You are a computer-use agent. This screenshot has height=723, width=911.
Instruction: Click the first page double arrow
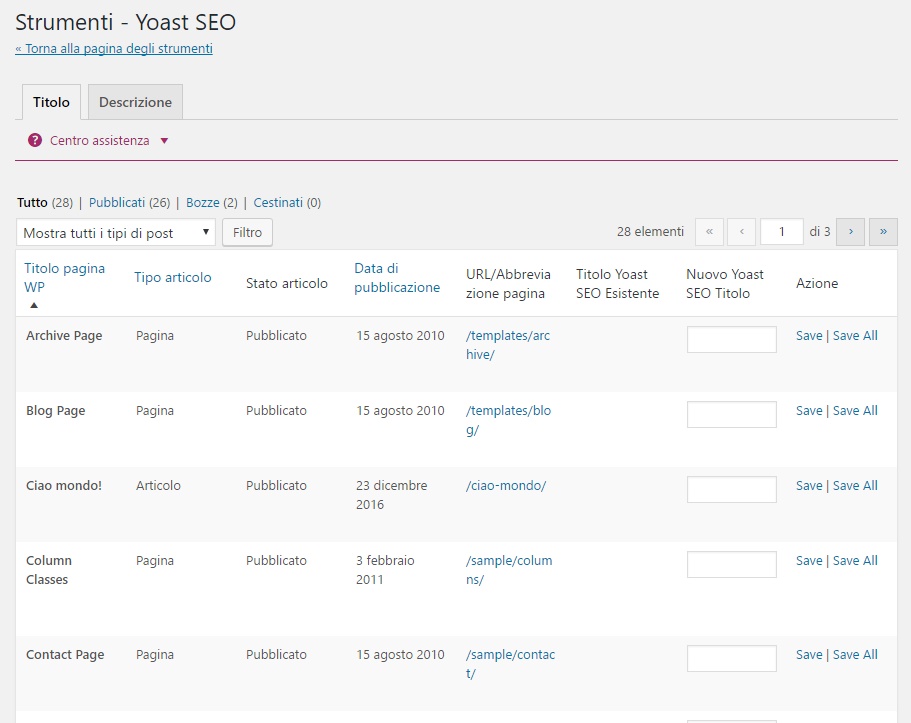[x=709, y=232]
